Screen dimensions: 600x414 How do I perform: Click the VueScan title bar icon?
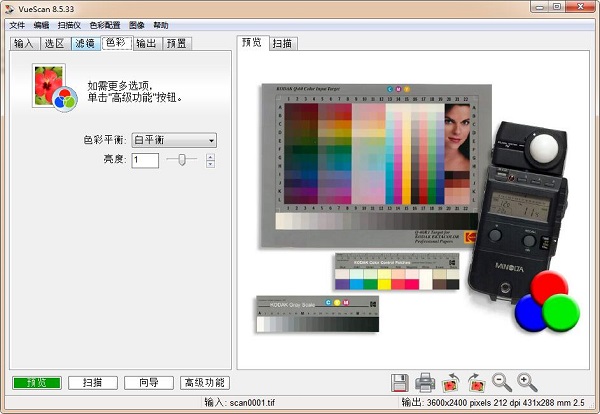9,7
